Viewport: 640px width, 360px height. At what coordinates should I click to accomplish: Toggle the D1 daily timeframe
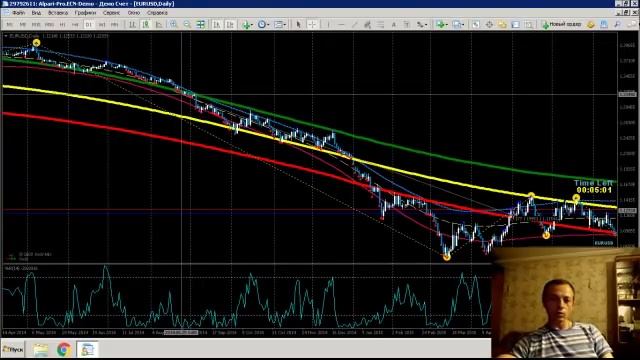coord(89,25)
